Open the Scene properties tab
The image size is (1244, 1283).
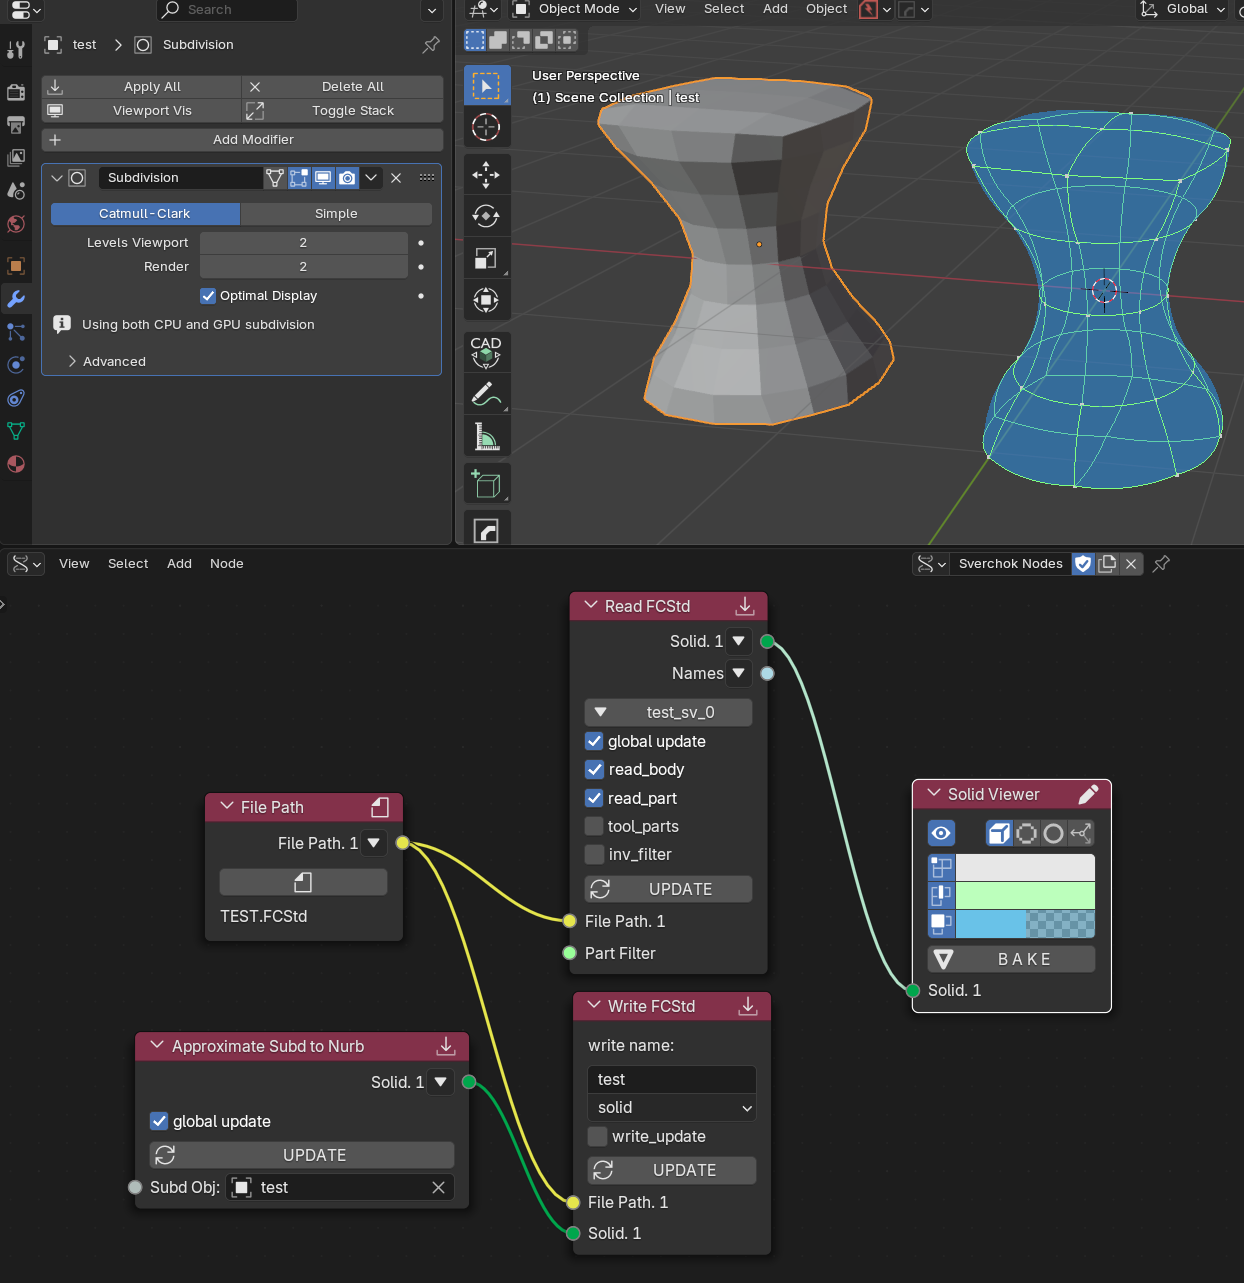16,190
